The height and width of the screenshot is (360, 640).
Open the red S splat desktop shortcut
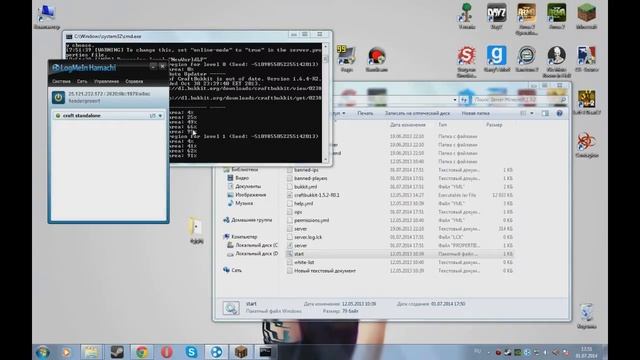point(467,61)
